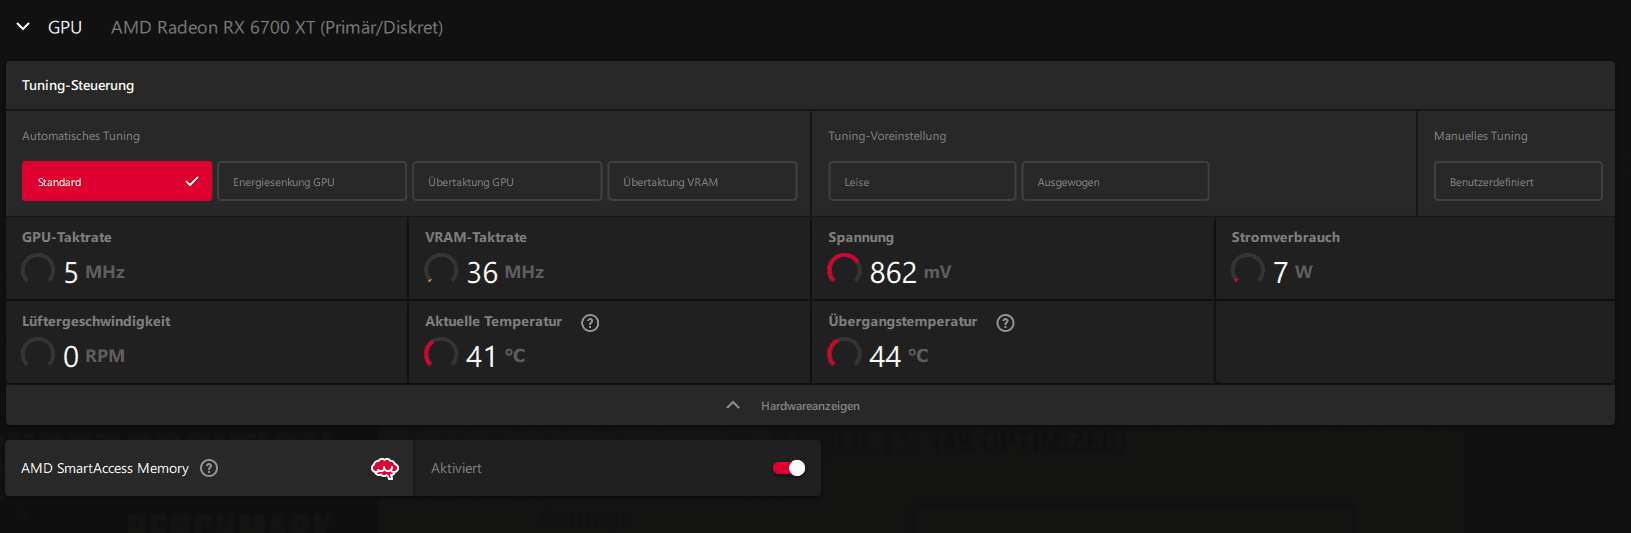
Task: Click the 41 °C temperature value
Action: (495, 356)
